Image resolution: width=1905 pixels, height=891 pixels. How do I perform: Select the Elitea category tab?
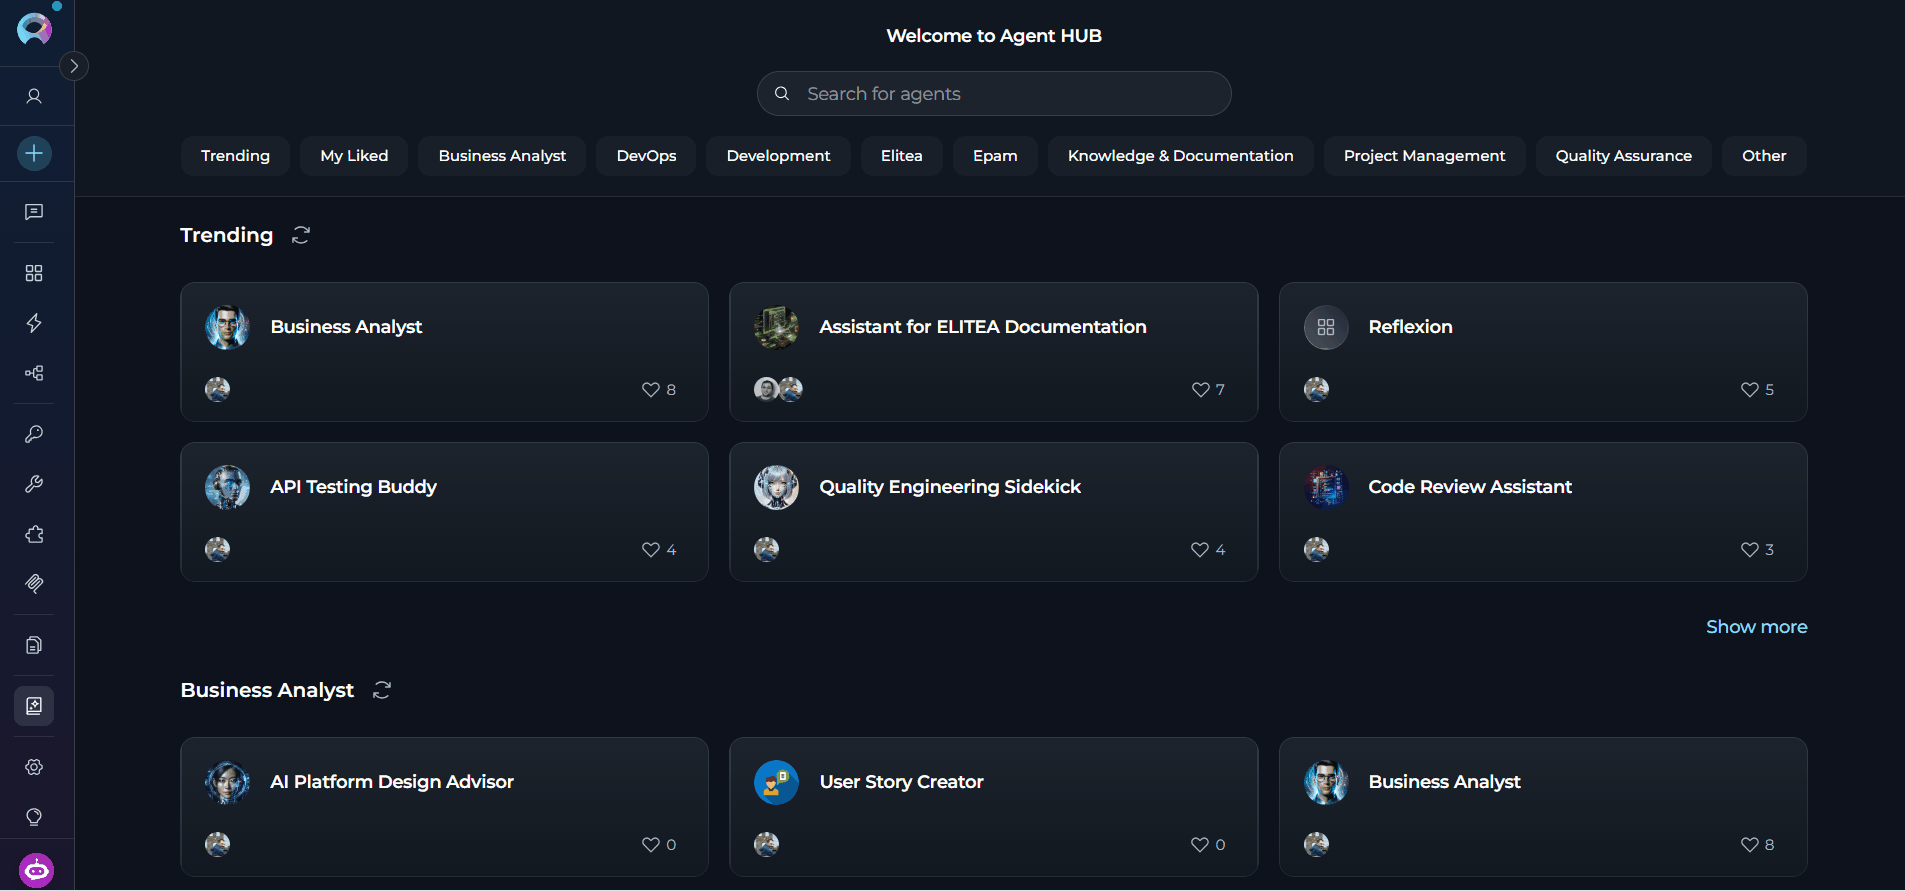[x=902, y=156]
